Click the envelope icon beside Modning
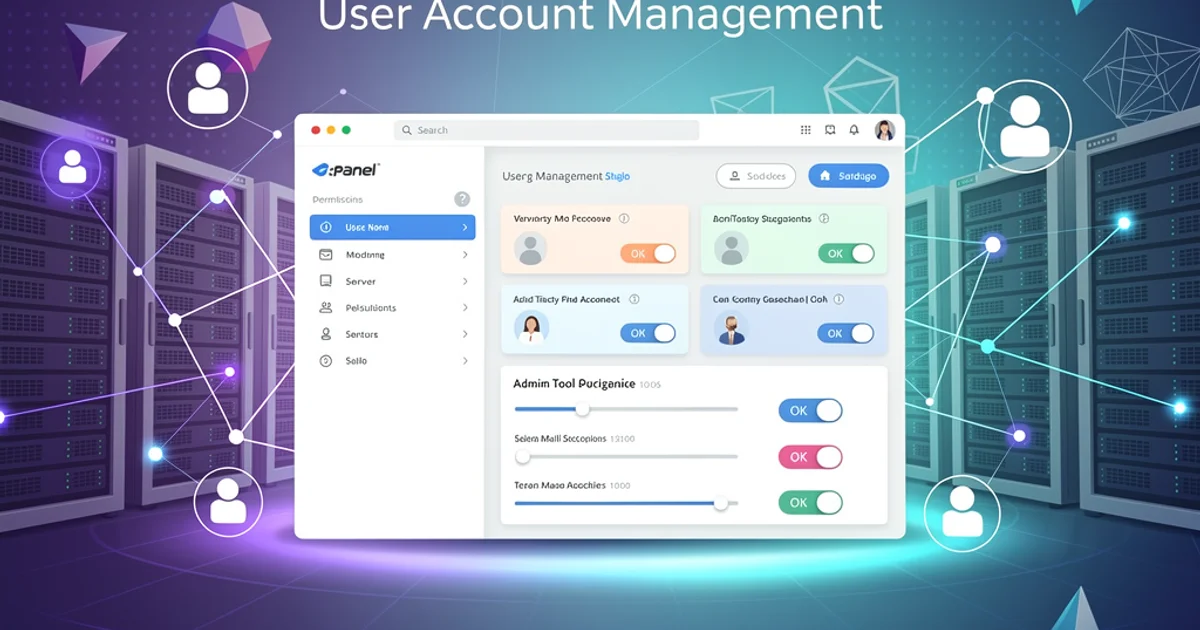 pyautogui.click(x=326, y=255)
